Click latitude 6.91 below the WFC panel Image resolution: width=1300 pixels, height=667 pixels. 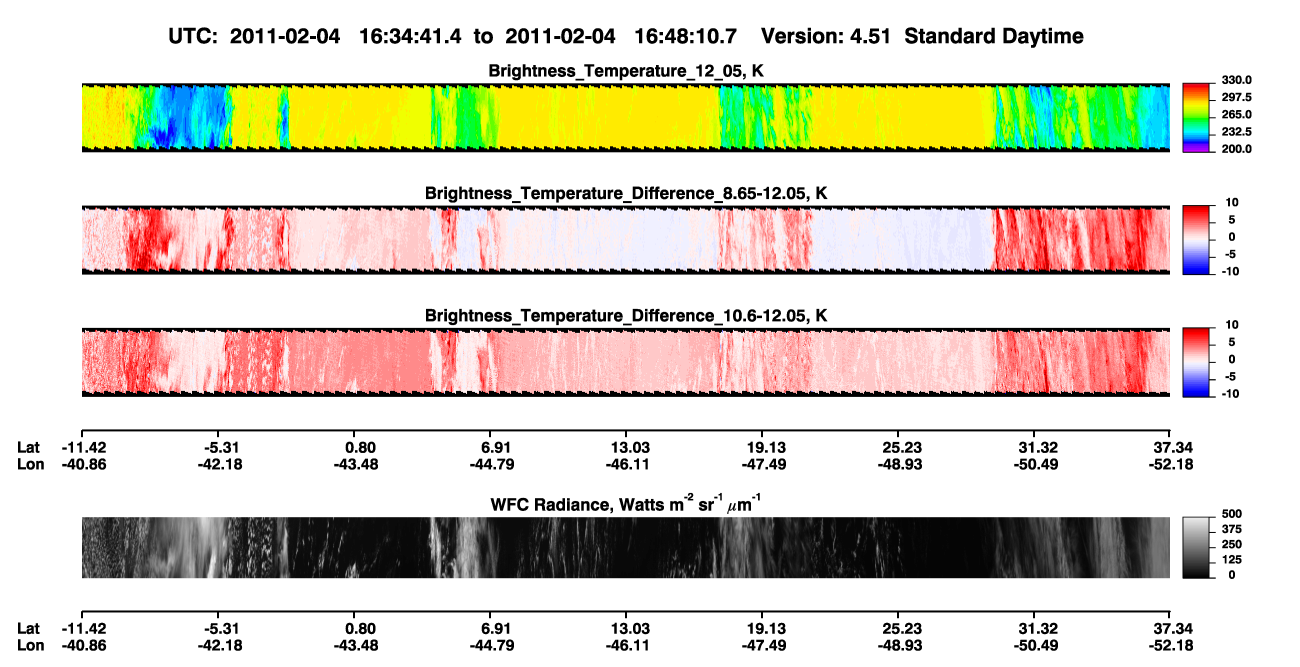pyautogui.click(x=496, y=628)
